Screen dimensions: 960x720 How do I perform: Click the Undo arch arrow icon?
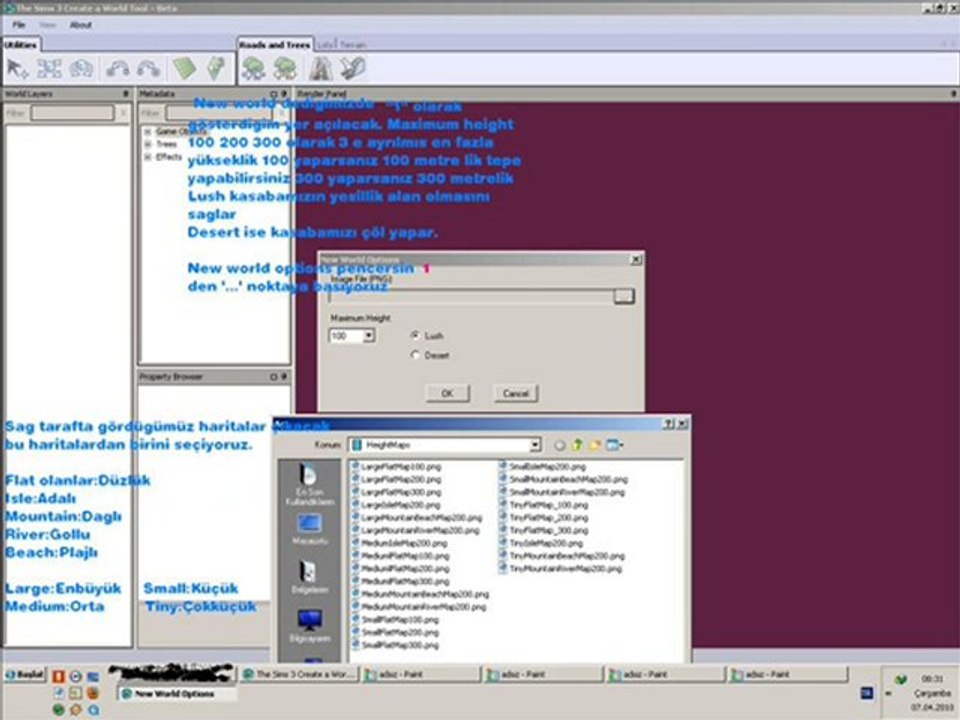pos(118,69)
